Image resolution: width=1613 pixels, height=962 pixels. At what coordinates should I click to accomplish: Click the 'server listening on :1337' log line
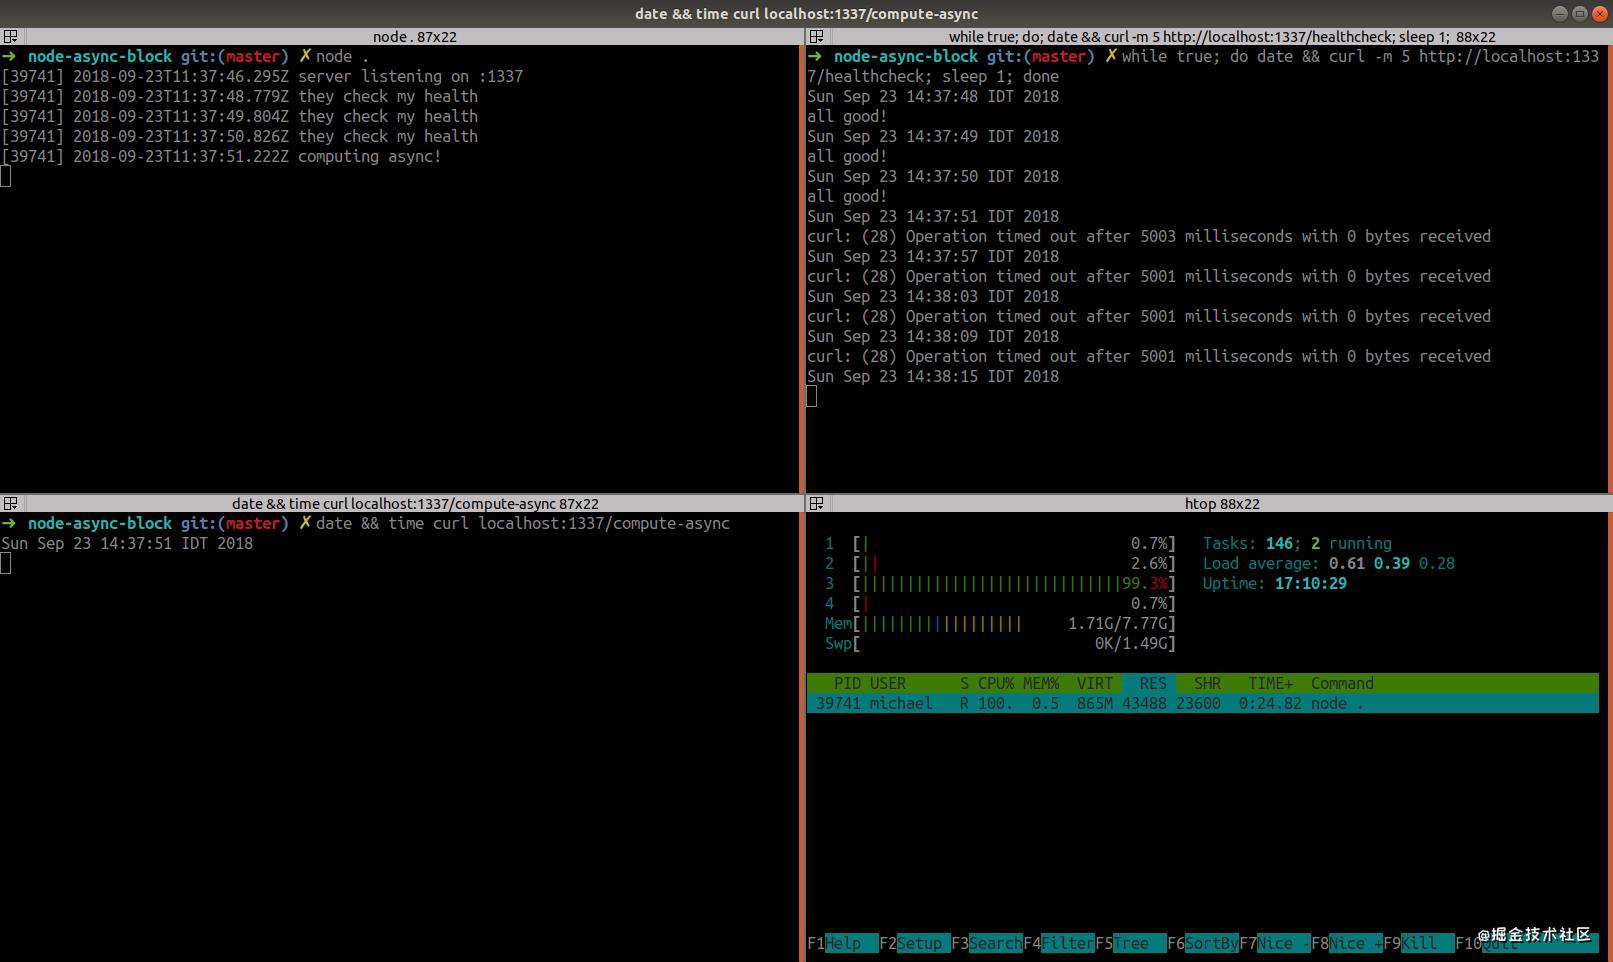click(x=262, y=76)
